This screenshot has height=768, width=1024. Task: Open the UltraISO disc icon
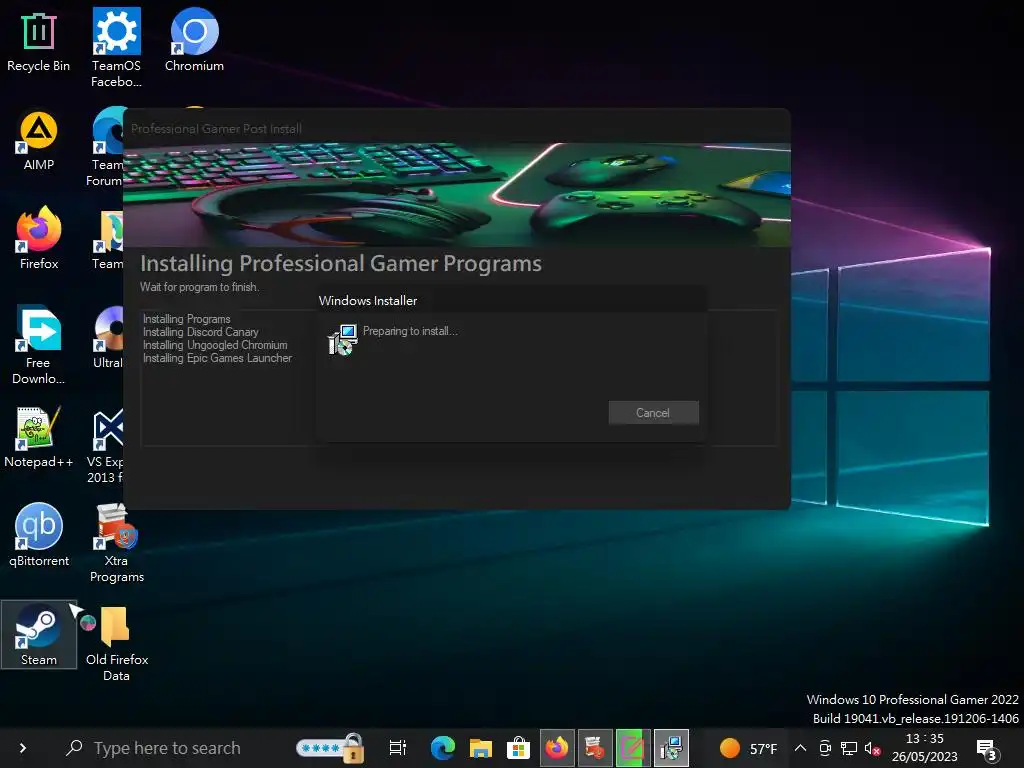point(108,337)
